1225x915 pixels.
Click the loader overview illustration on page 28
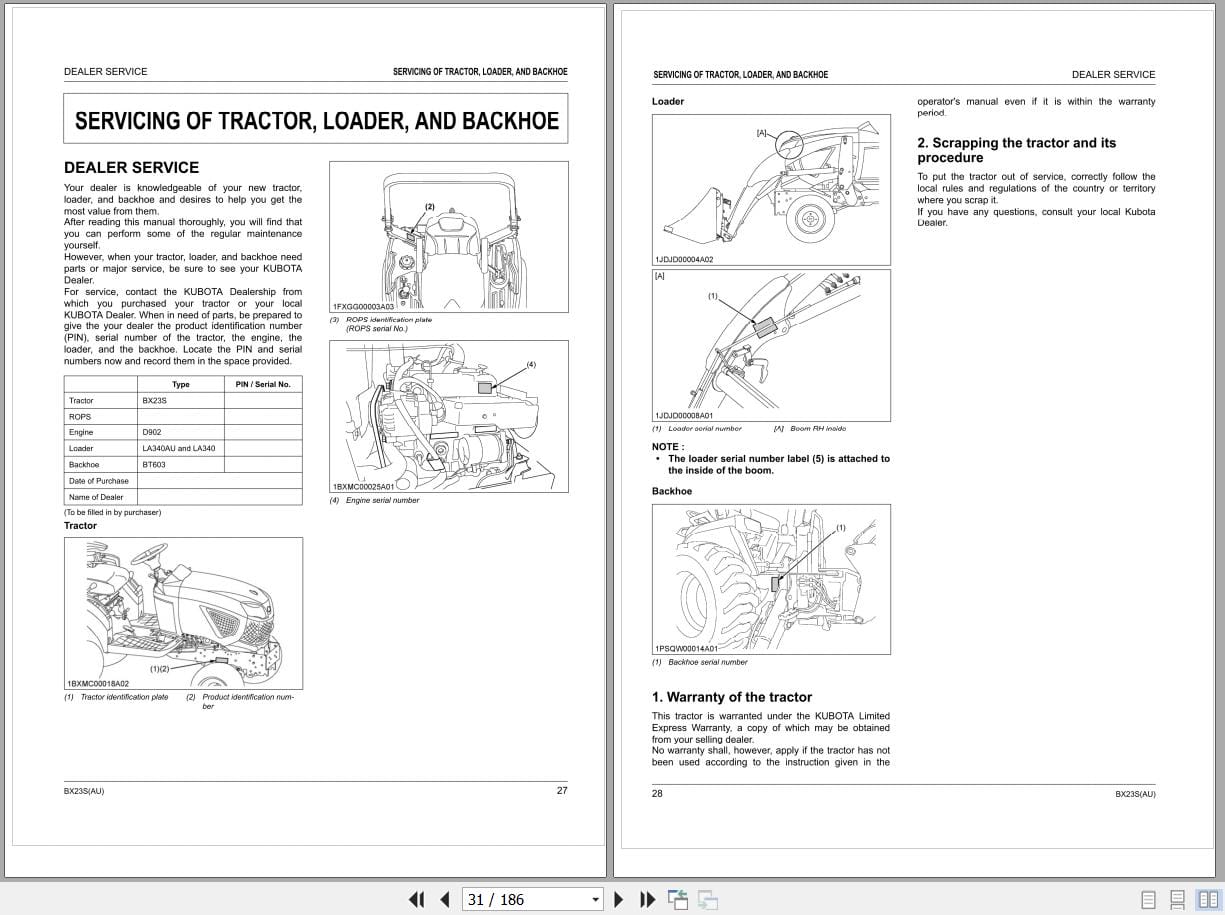pos(770,189)
